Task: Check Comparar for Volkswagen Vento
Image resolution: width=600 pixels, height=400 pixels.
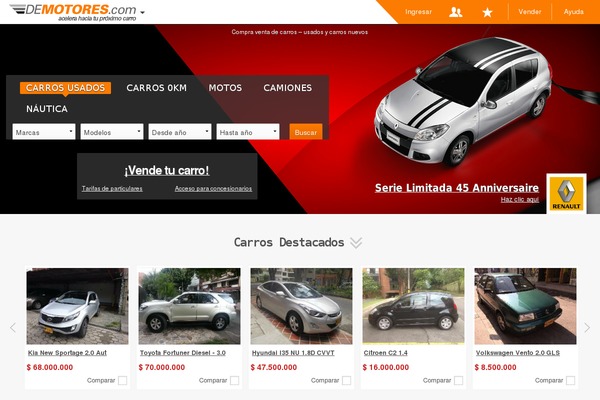Action: pos(571,380)
